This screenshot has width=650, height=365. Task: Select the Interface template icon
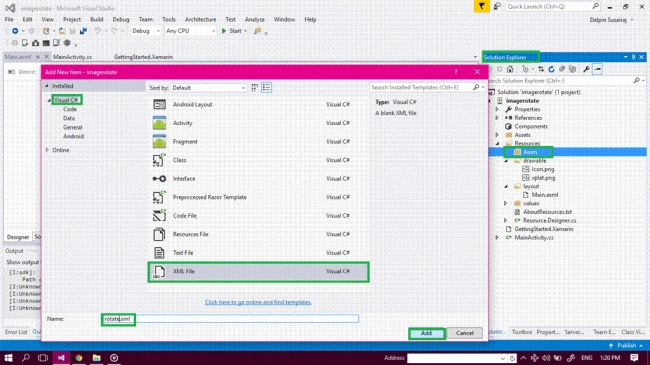click(159, 179)
